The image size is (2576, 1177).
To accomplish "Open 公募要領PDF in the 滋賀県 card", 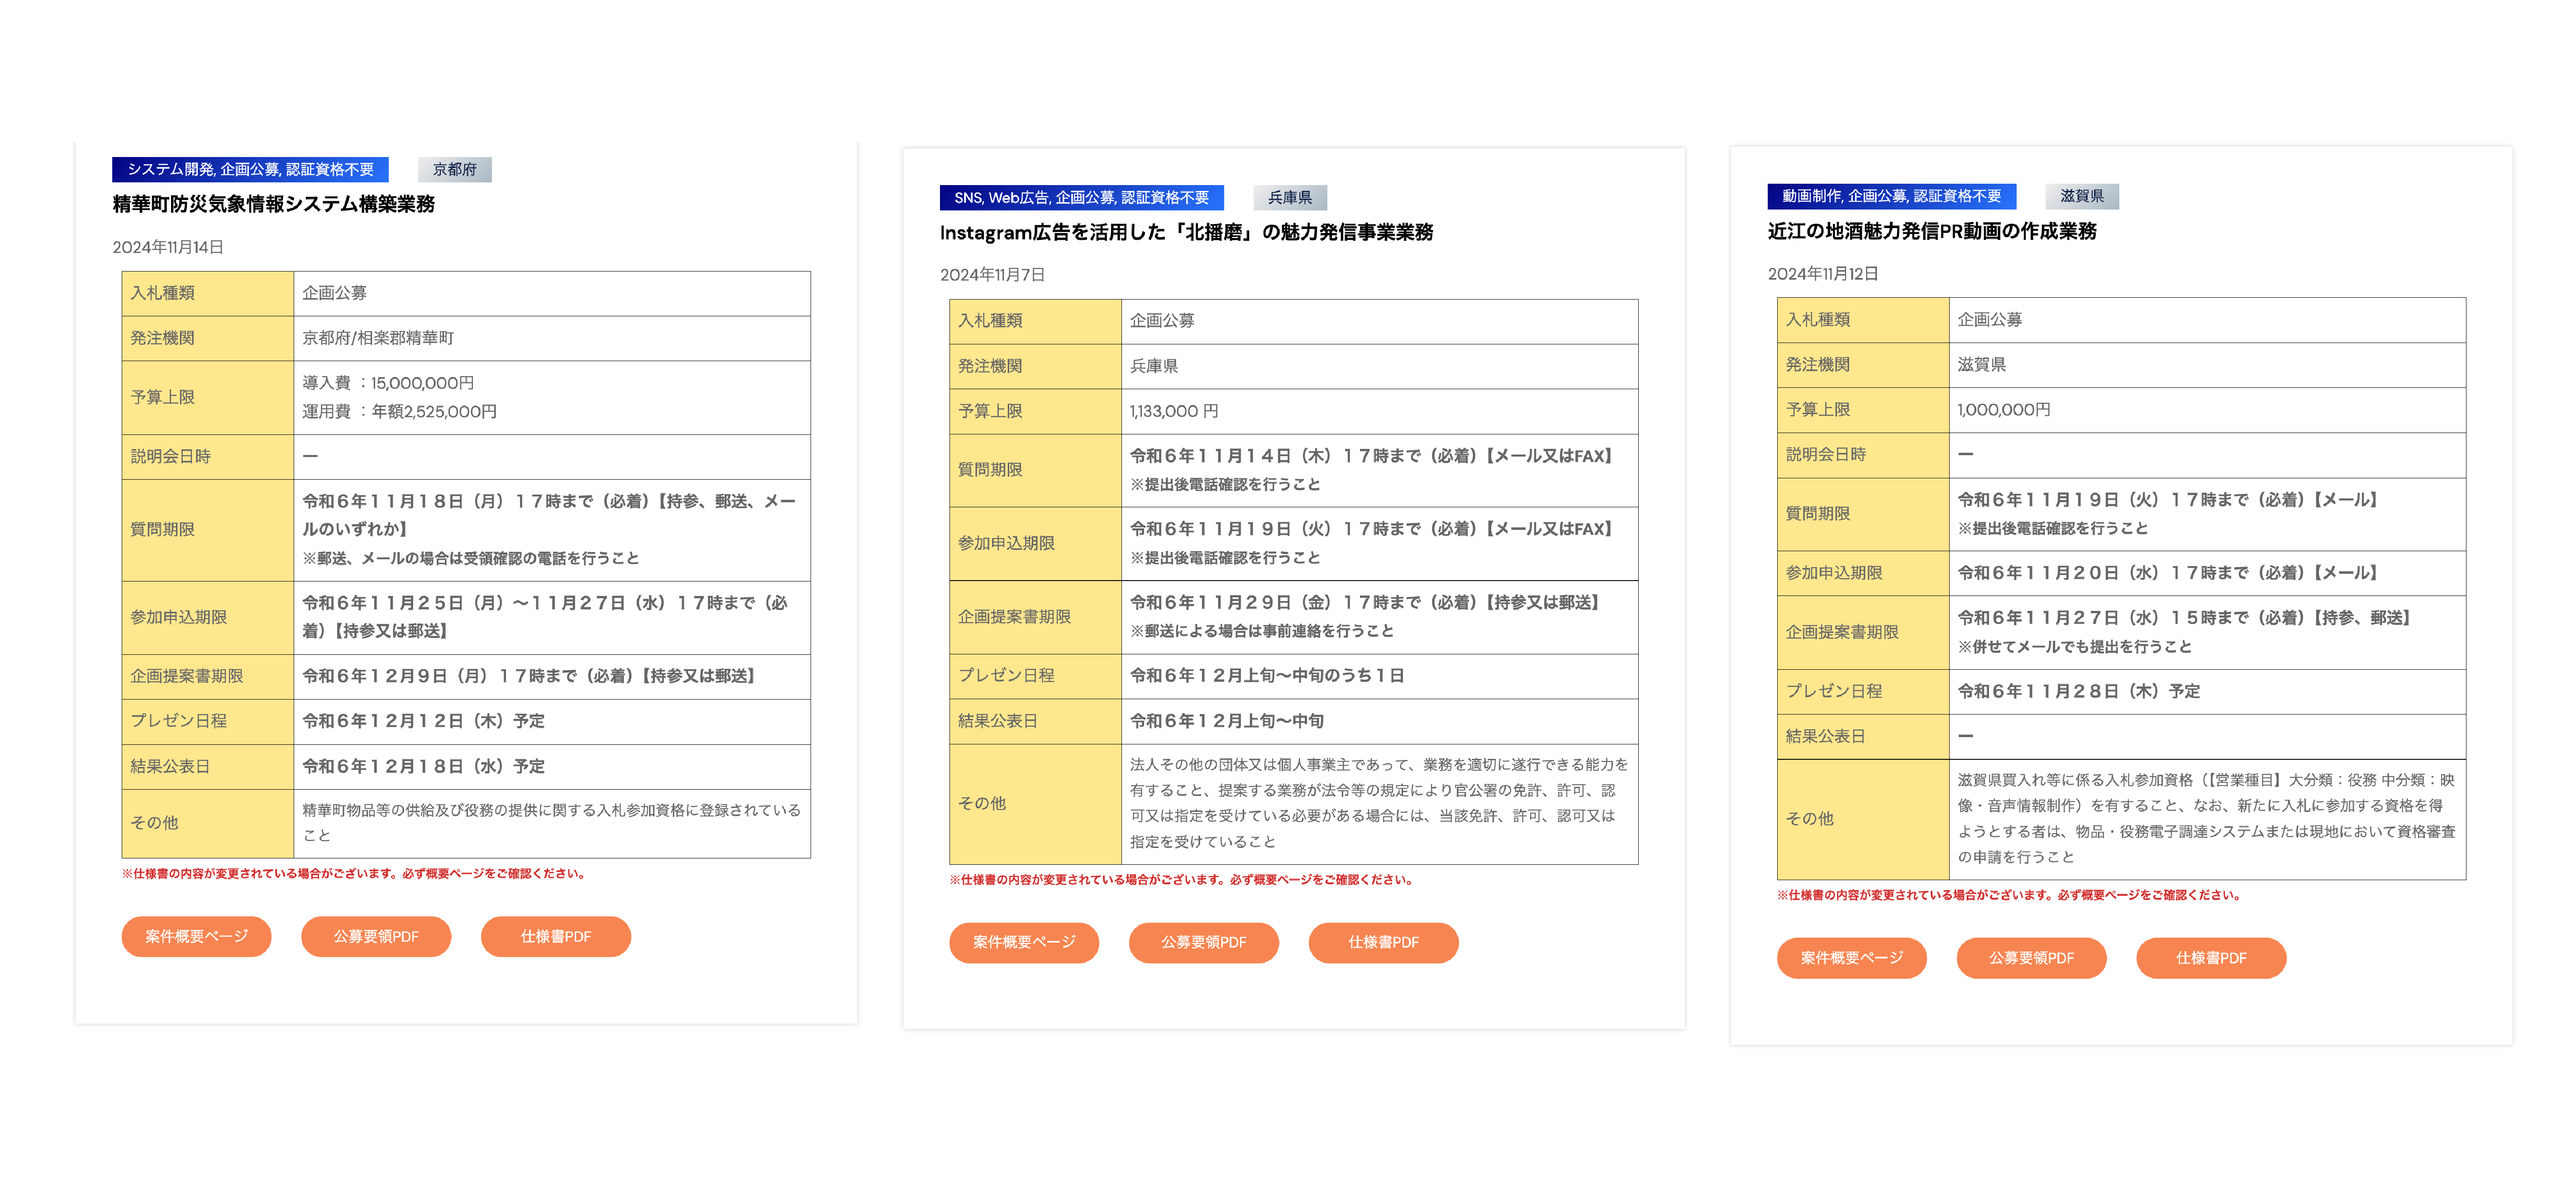I will pyautogui.click(x=2031, y=957).
